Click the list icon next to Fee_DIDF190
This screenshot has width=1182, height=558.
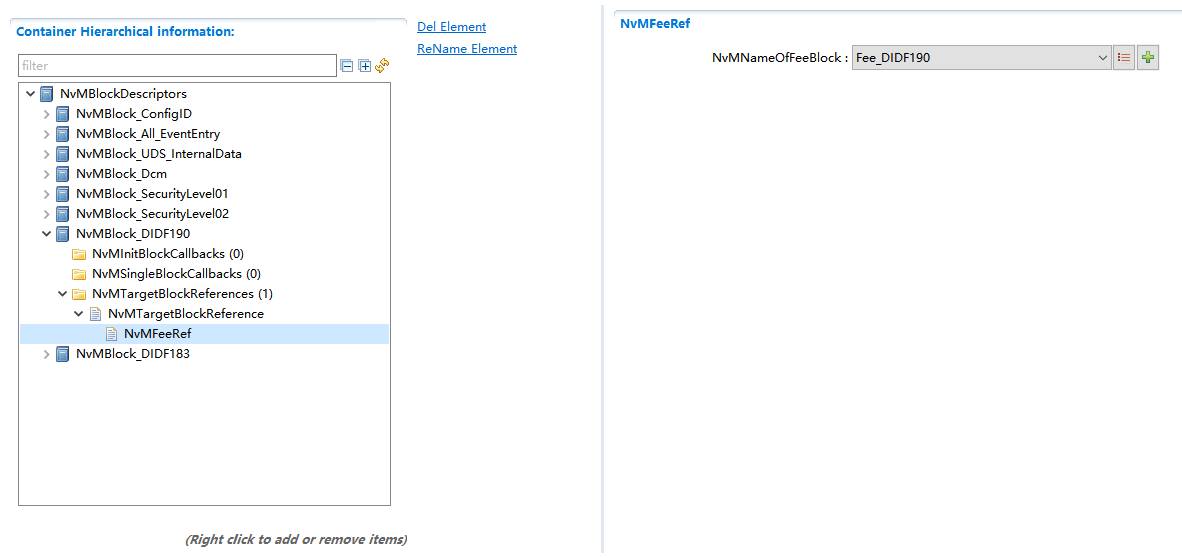pyautogui.click(x=1124, y=58)
